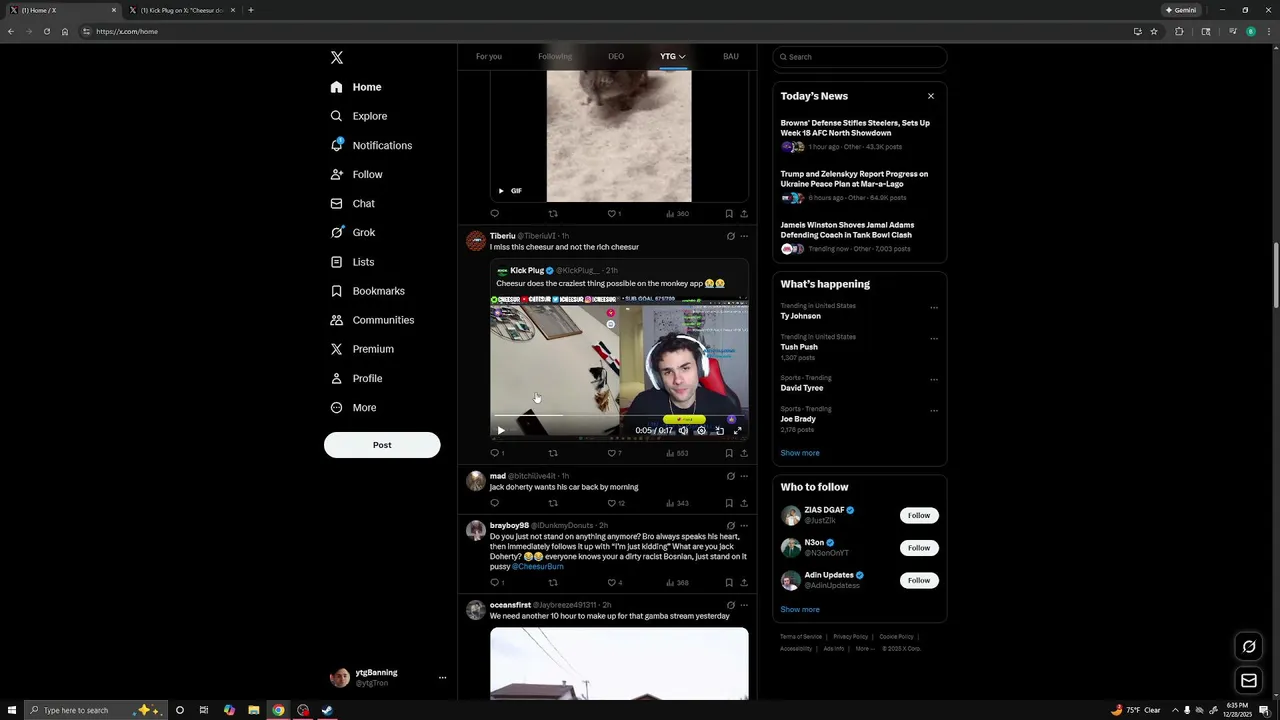Reply to Tiberiu's post
This screenshot has height=720, width=1280.
[x=494, y=453]
